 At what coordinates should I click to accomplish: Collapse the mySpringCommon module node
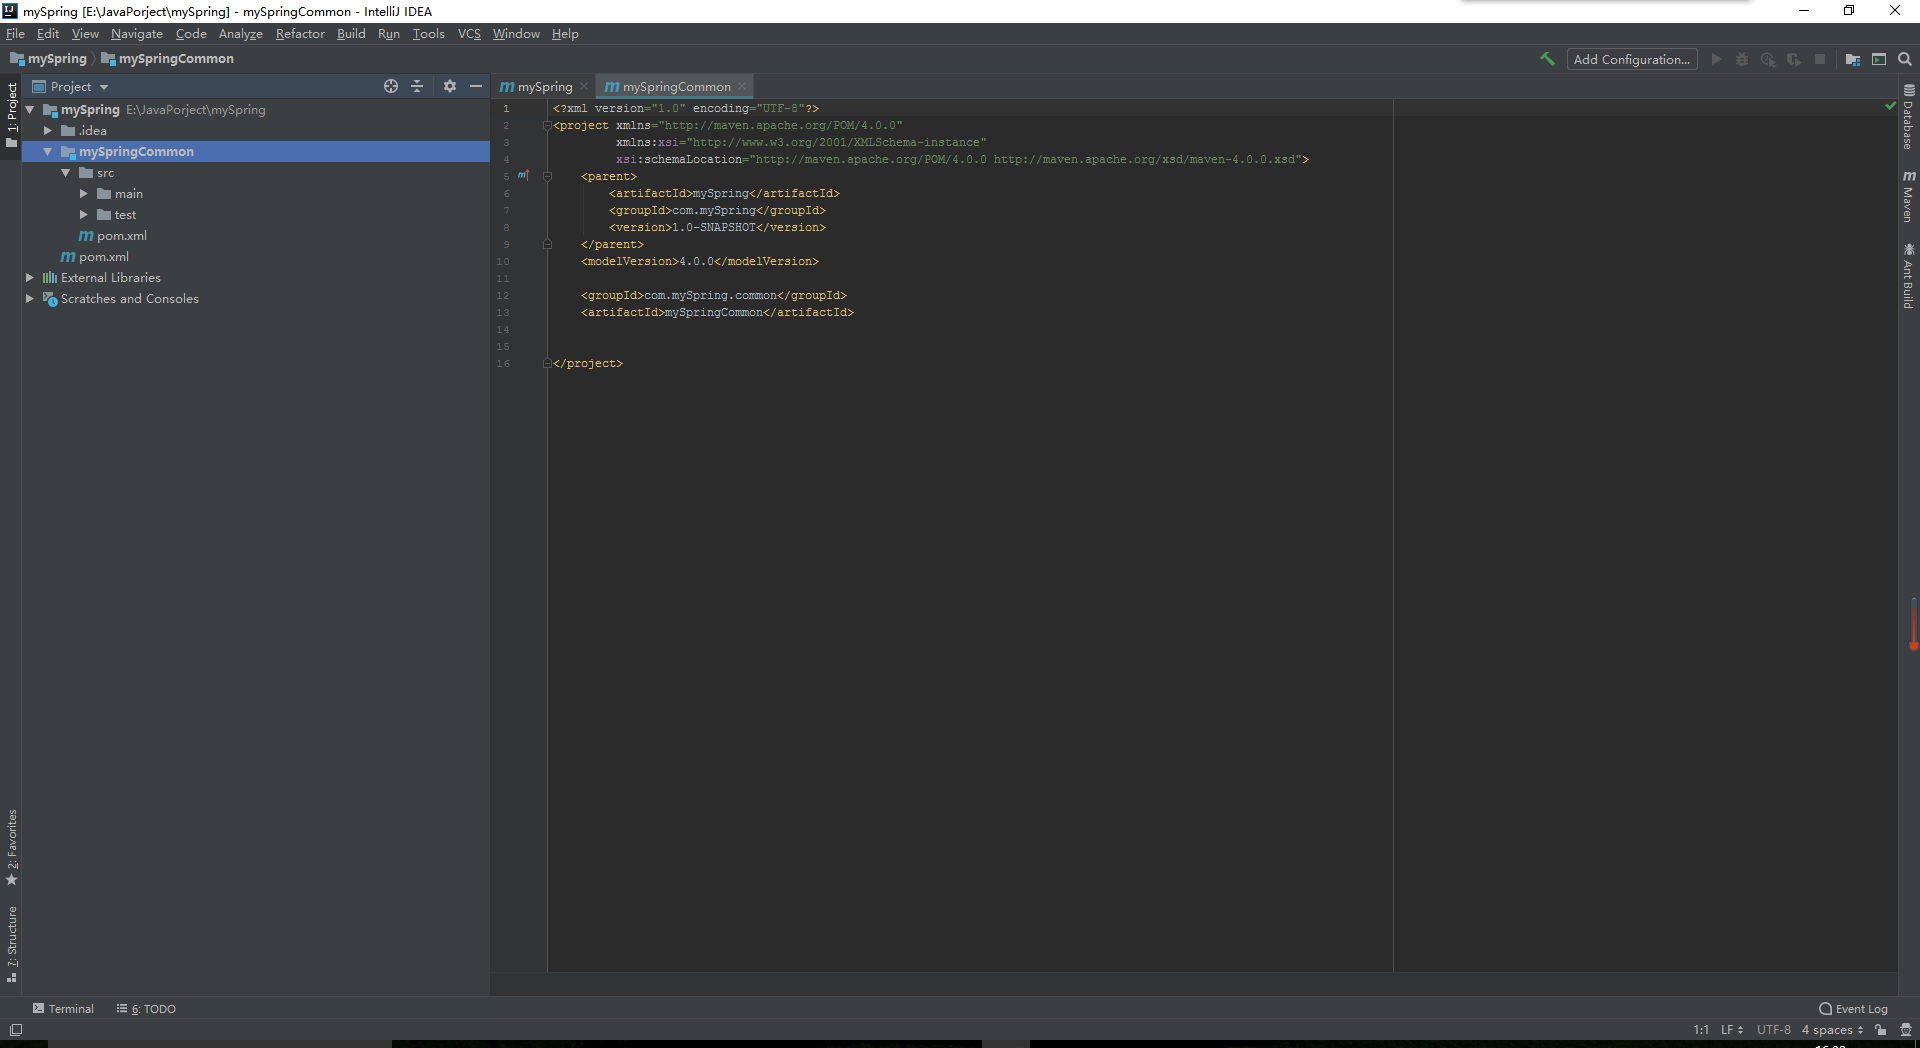pyautogui.click(x=48, y=151)
